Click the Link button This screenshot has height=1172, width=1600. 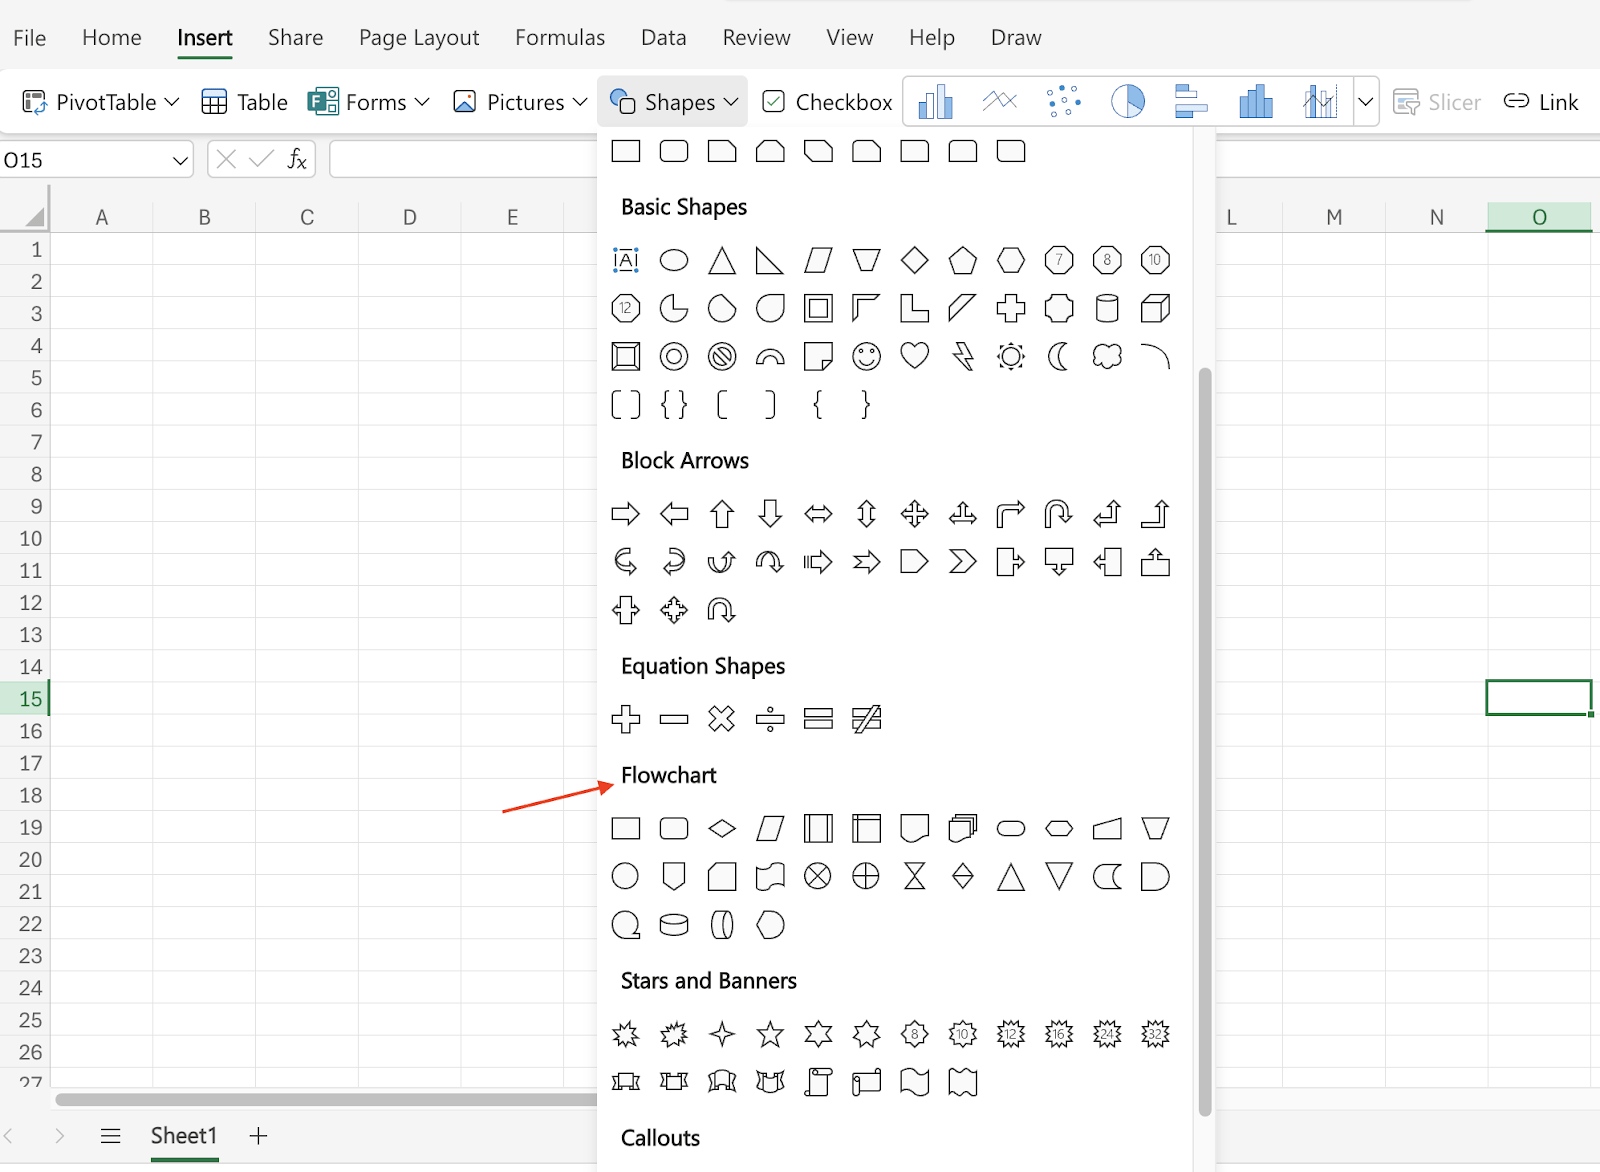pos(1541,102)
